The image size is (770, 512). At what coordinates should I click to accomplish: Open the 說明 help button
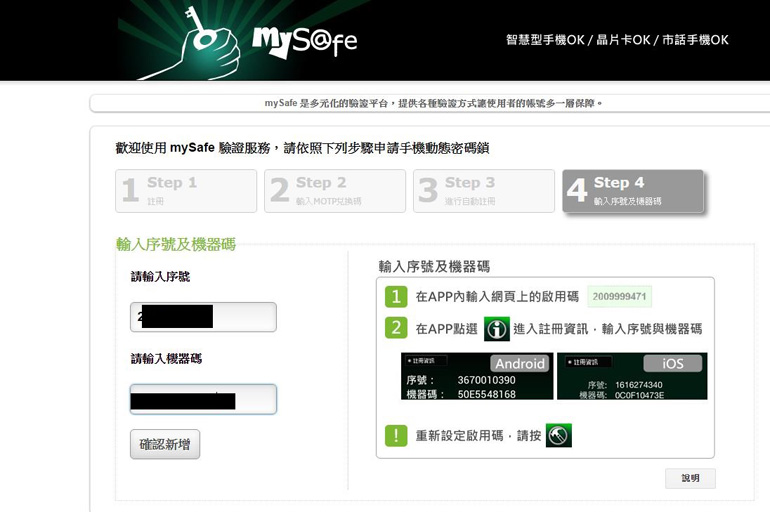(690, 478)
